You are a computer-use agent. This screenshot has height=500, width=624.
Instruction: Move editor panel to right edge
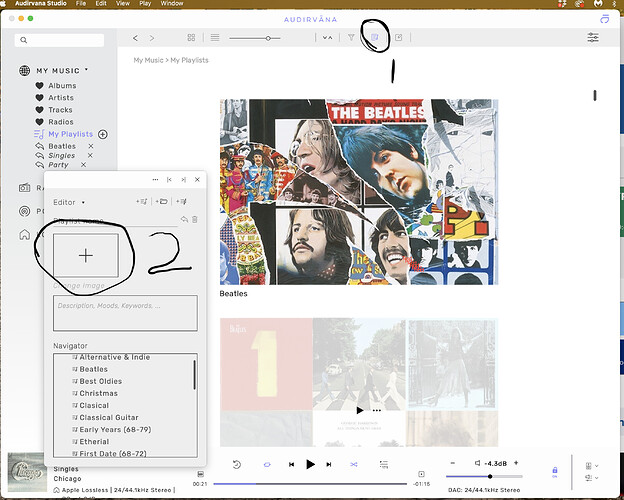183,180
